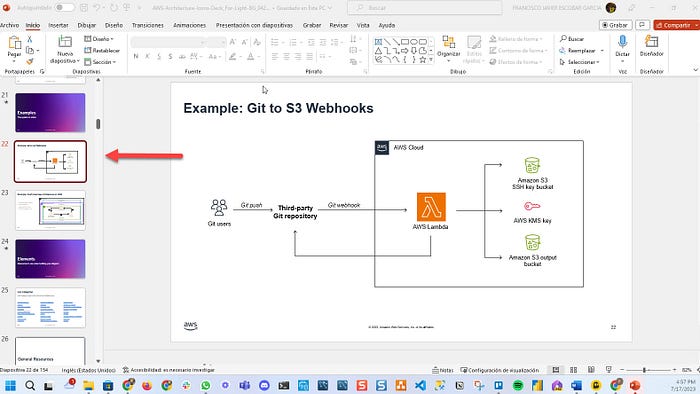This screenshot has height=394, width=700.
Task: Click the Pegar paste icon
Action: [x=14, y=43]
